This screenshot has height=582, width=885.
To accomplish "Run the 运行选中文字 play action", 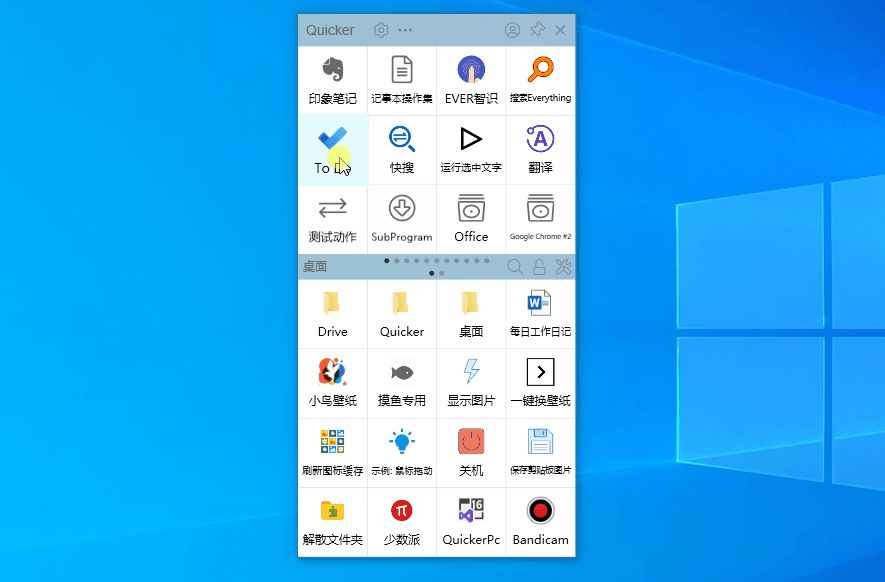I will [x=471, y=150].
